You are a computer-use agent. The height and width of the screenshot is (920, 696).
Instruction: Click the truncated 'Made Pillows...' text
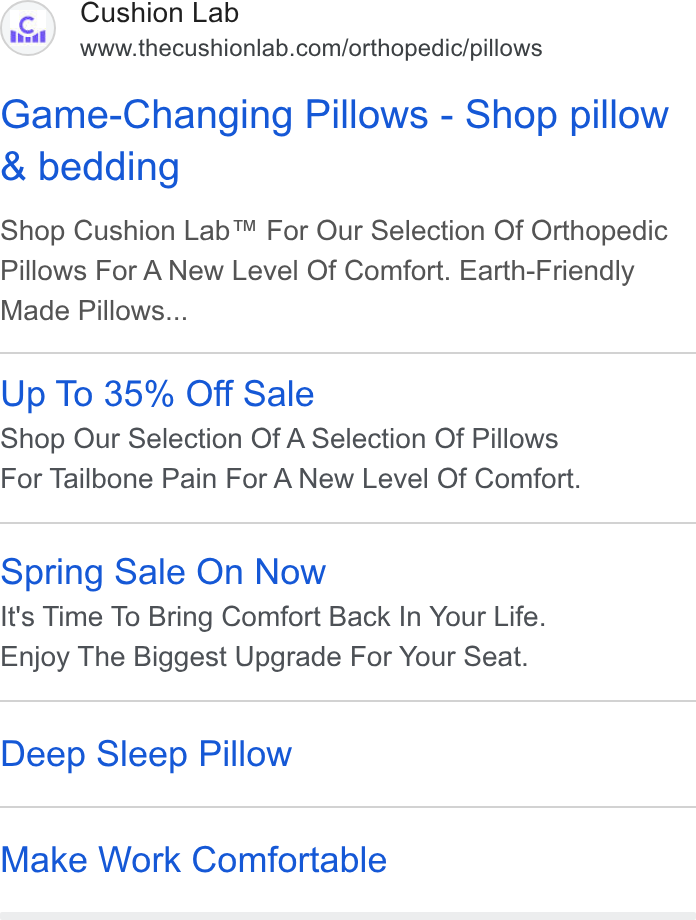94,311
